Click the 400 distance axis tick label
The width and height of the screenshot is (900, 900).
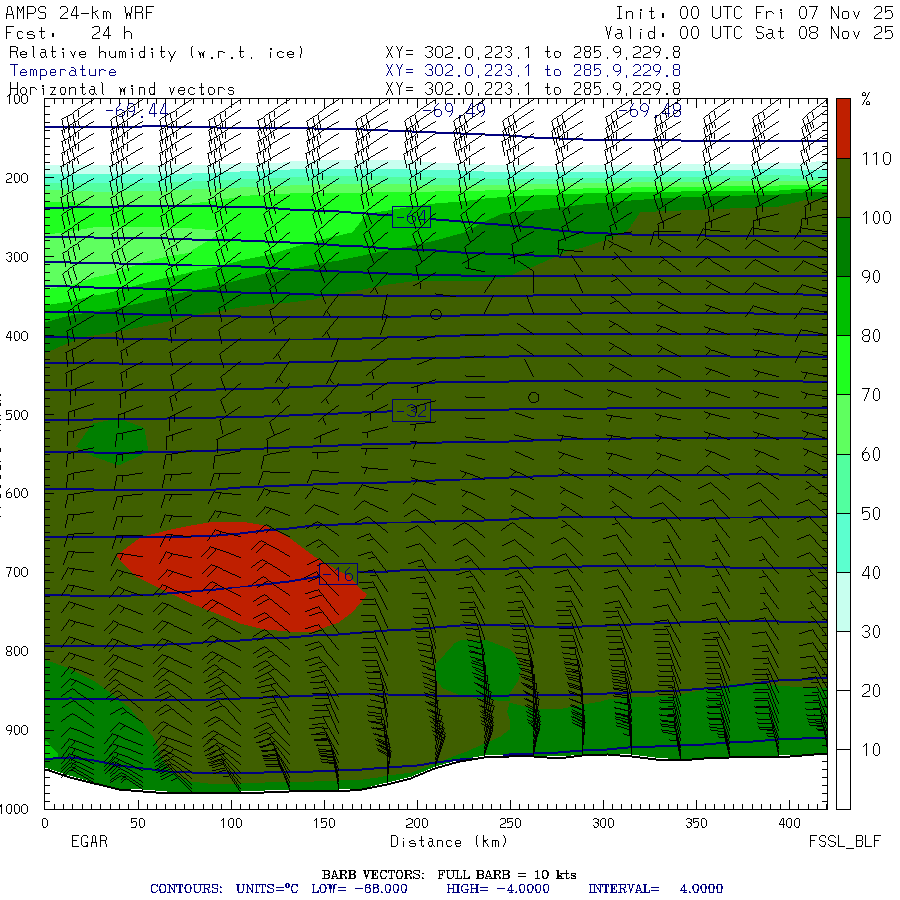click(x=789, y=823)
